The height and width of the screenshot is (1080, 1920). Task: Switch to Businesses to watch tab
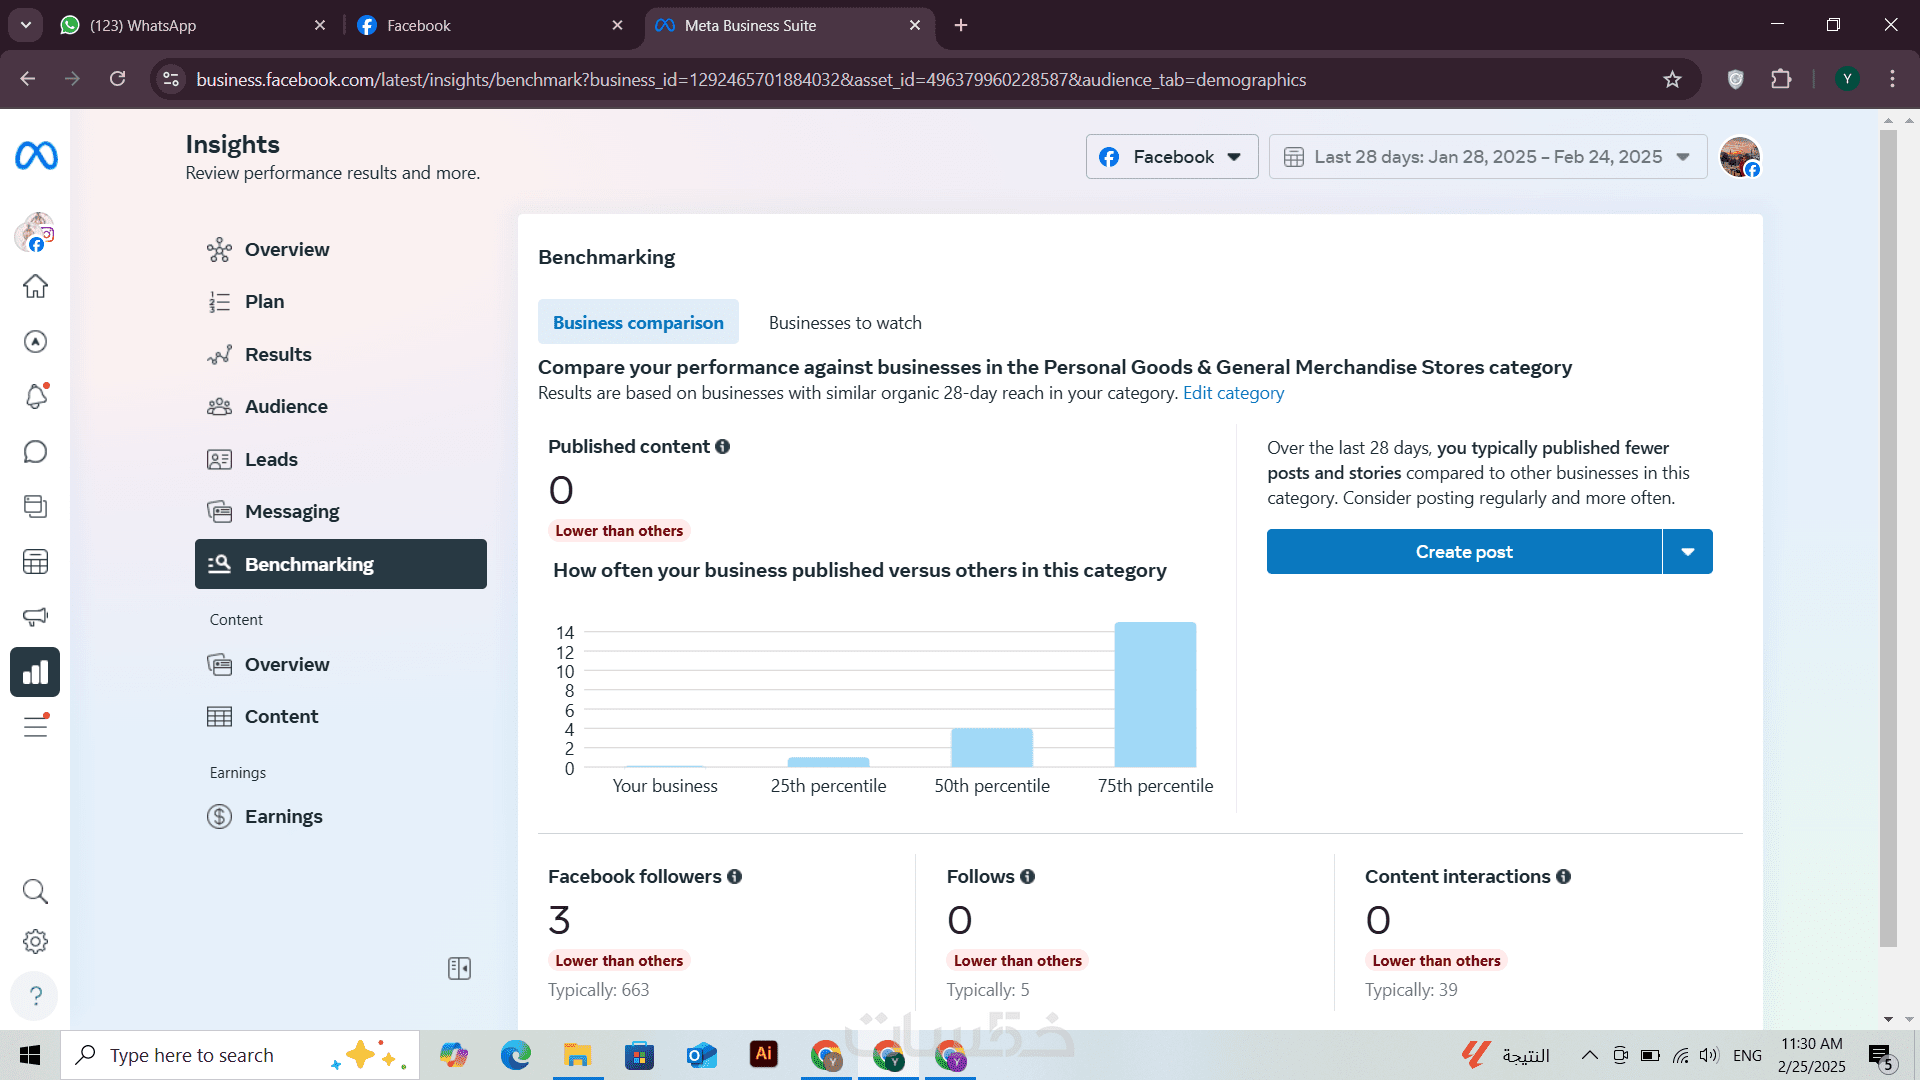[x=845, y=323]
